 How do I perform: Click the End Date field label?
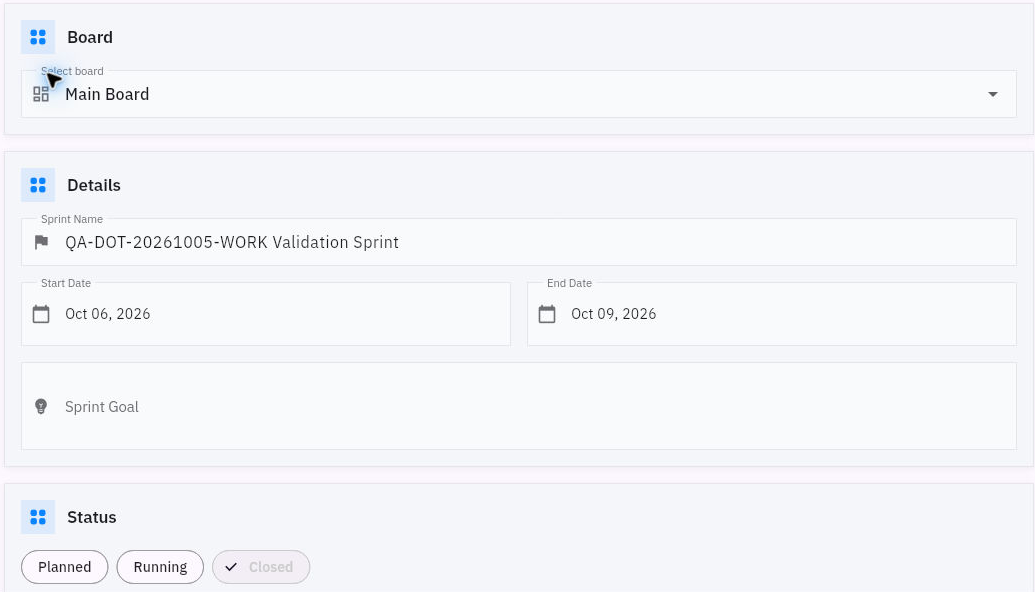[569, 283]
